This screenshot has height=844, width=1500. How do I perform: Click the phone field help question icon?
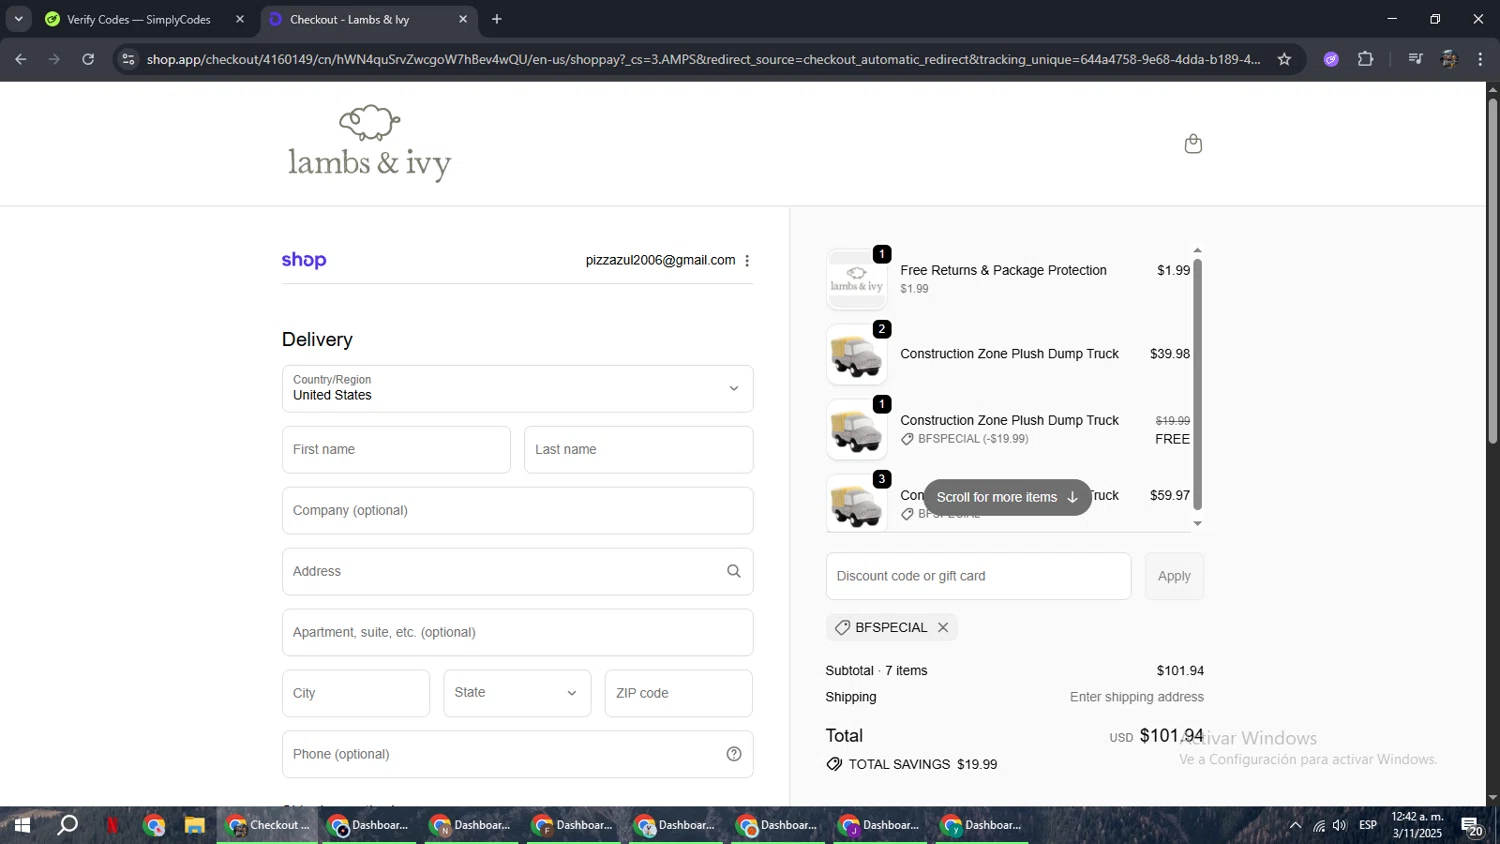click(x=734, y=754)
